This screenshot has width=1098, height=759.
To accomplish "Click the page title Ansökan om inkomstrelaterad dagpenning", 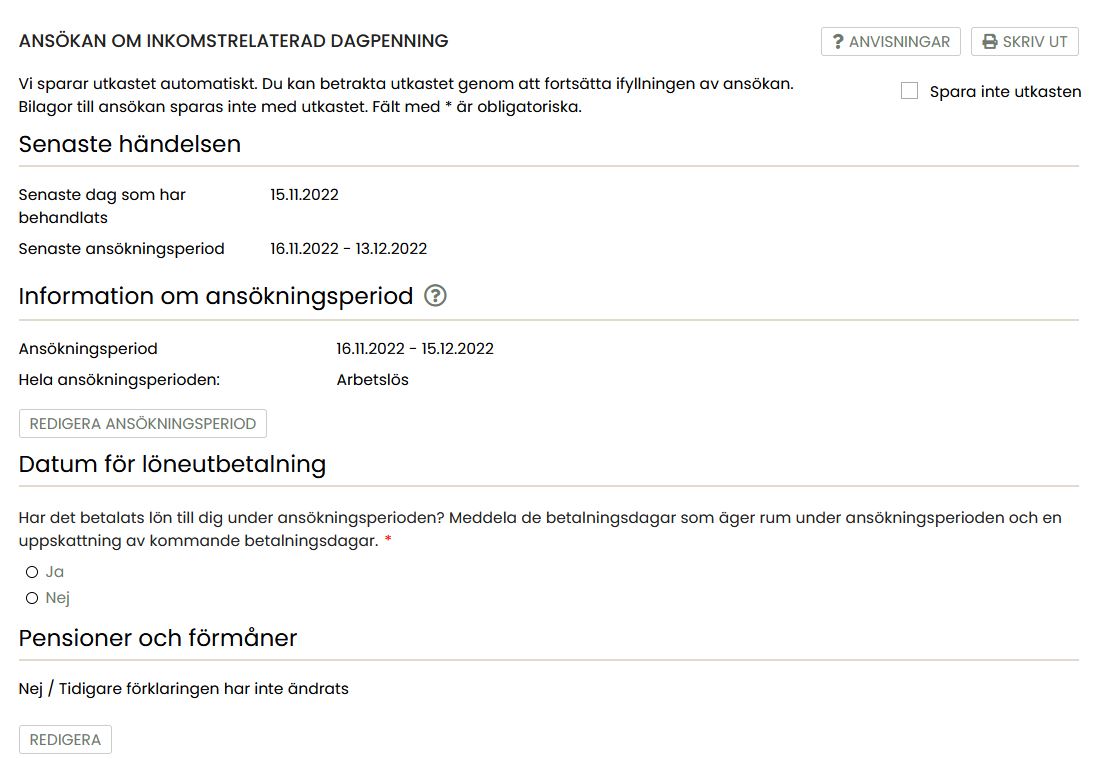I will 233,41.
